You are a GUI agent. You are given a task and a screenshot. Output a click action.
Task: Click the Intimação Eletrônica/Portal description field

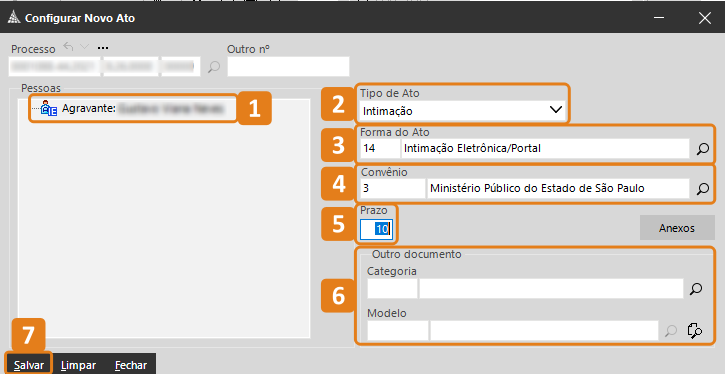tap(546, 148)
